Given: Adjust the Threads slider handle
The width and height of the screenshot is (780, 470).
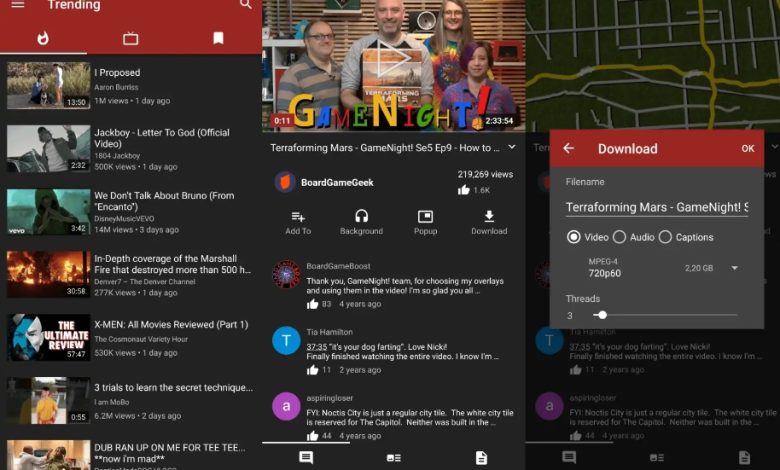Looking at the screenshot, I should click(602, 315).
